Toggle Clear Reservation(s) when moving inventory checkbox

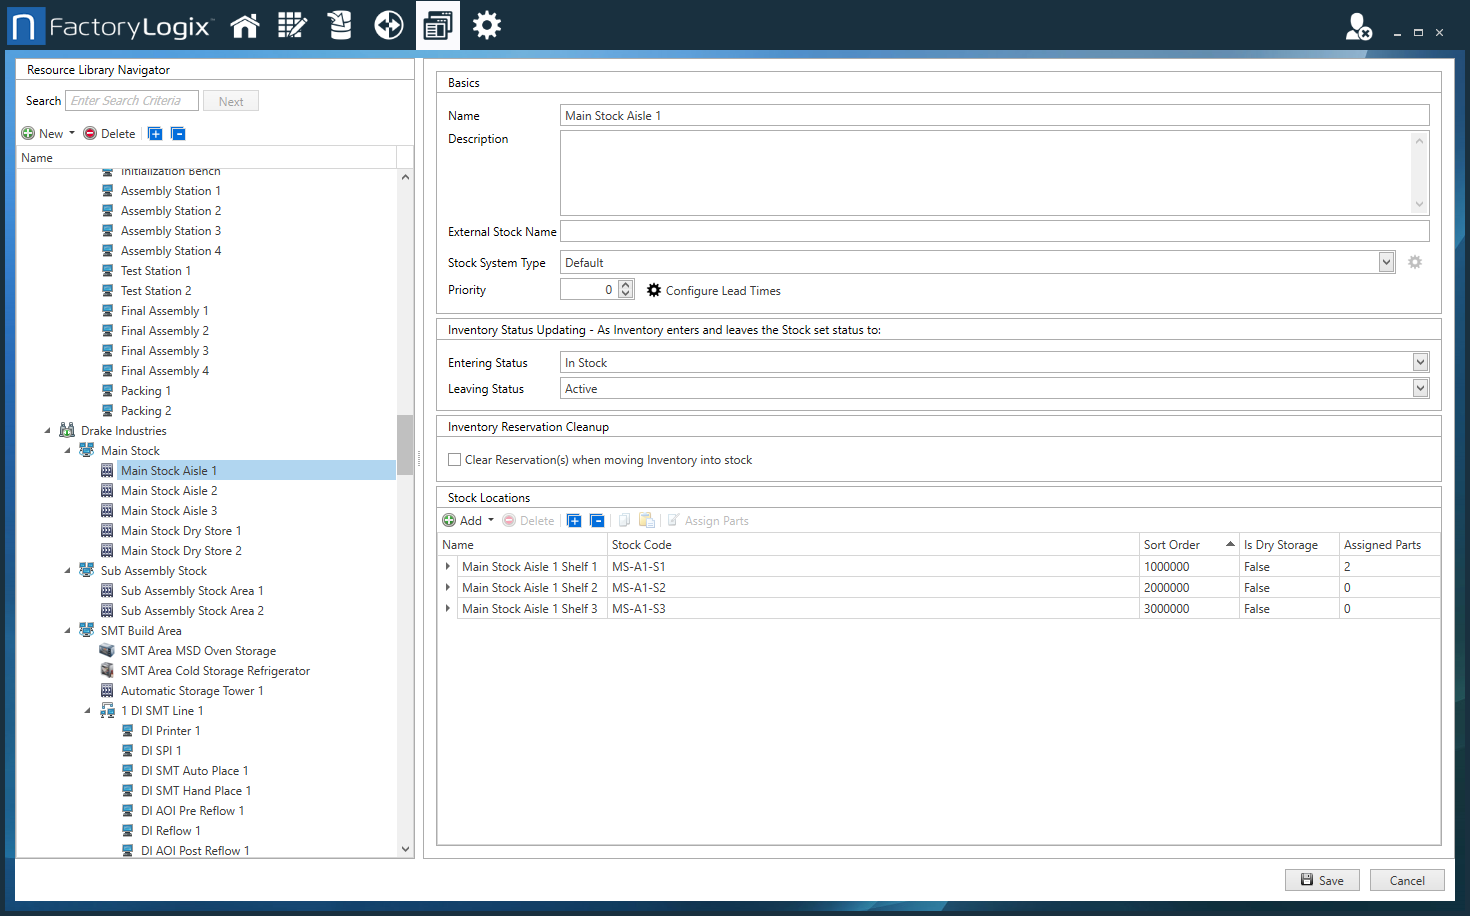click(x=455, y=460)
